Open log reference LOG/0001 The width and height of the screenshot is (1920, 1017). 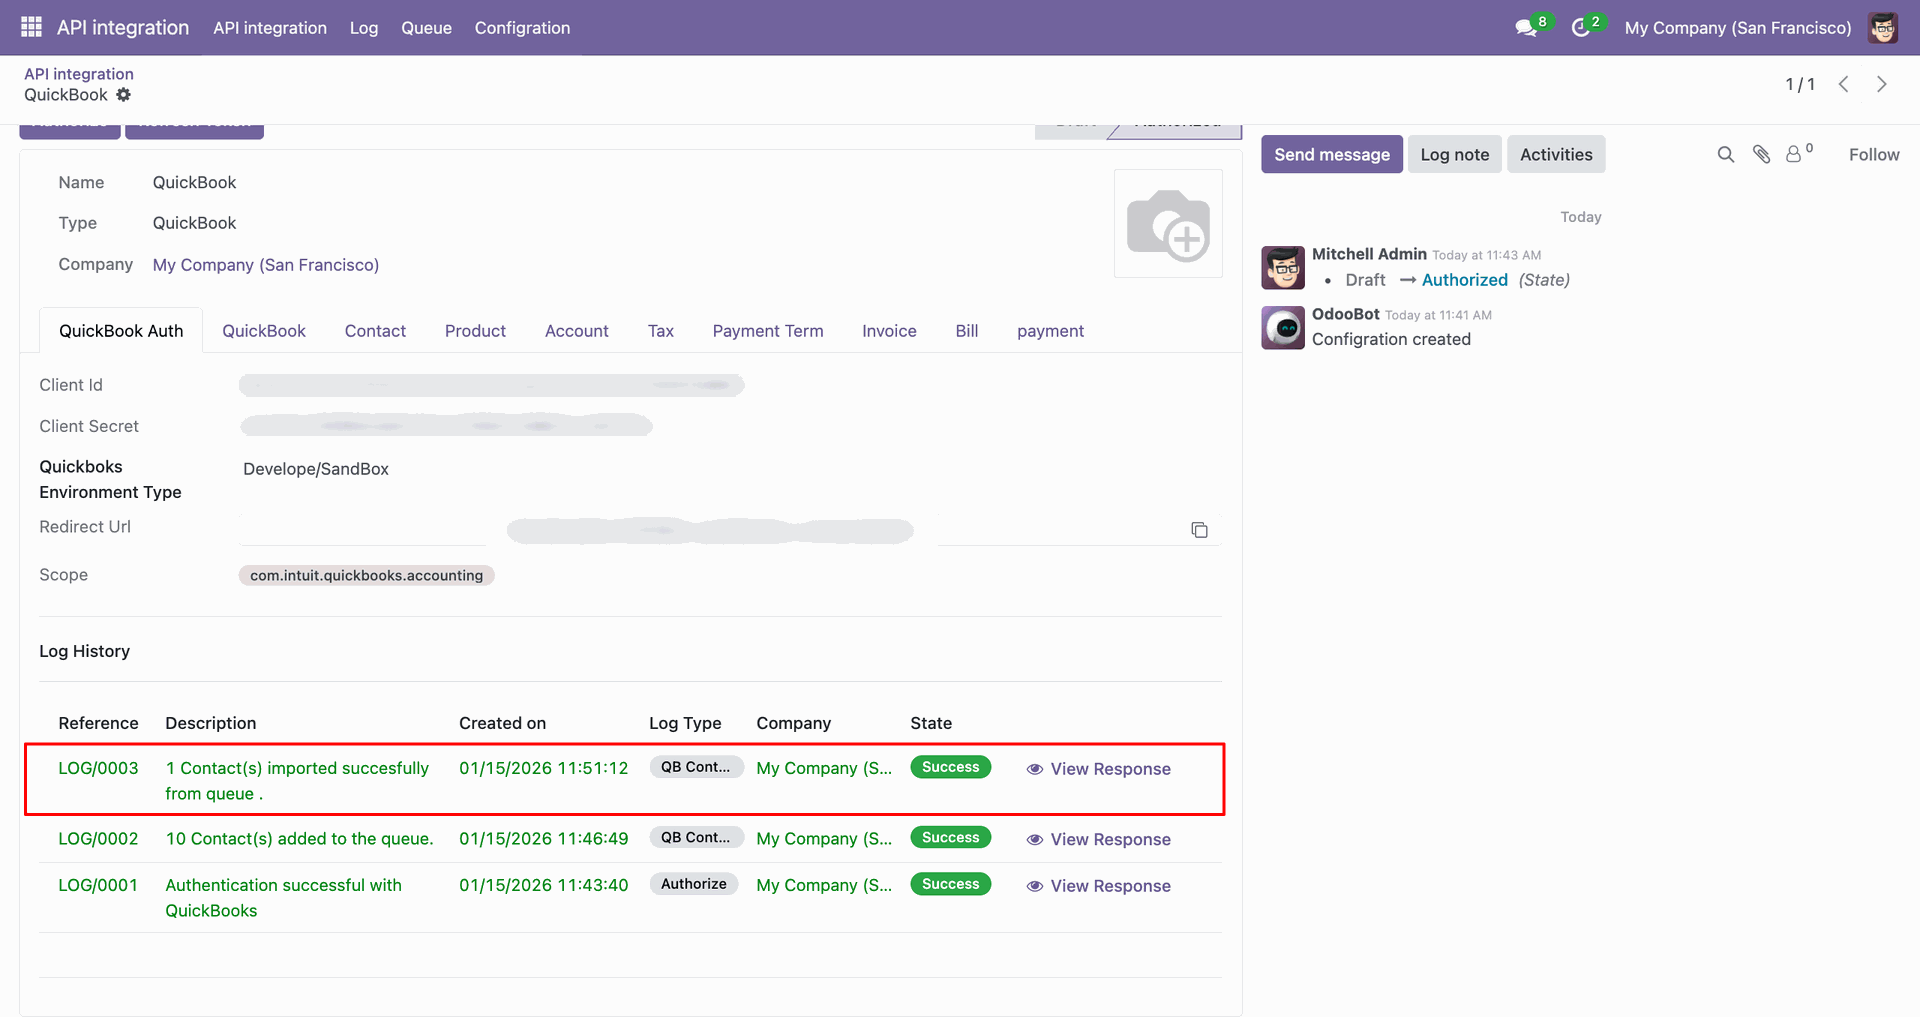tap(98, 885)
